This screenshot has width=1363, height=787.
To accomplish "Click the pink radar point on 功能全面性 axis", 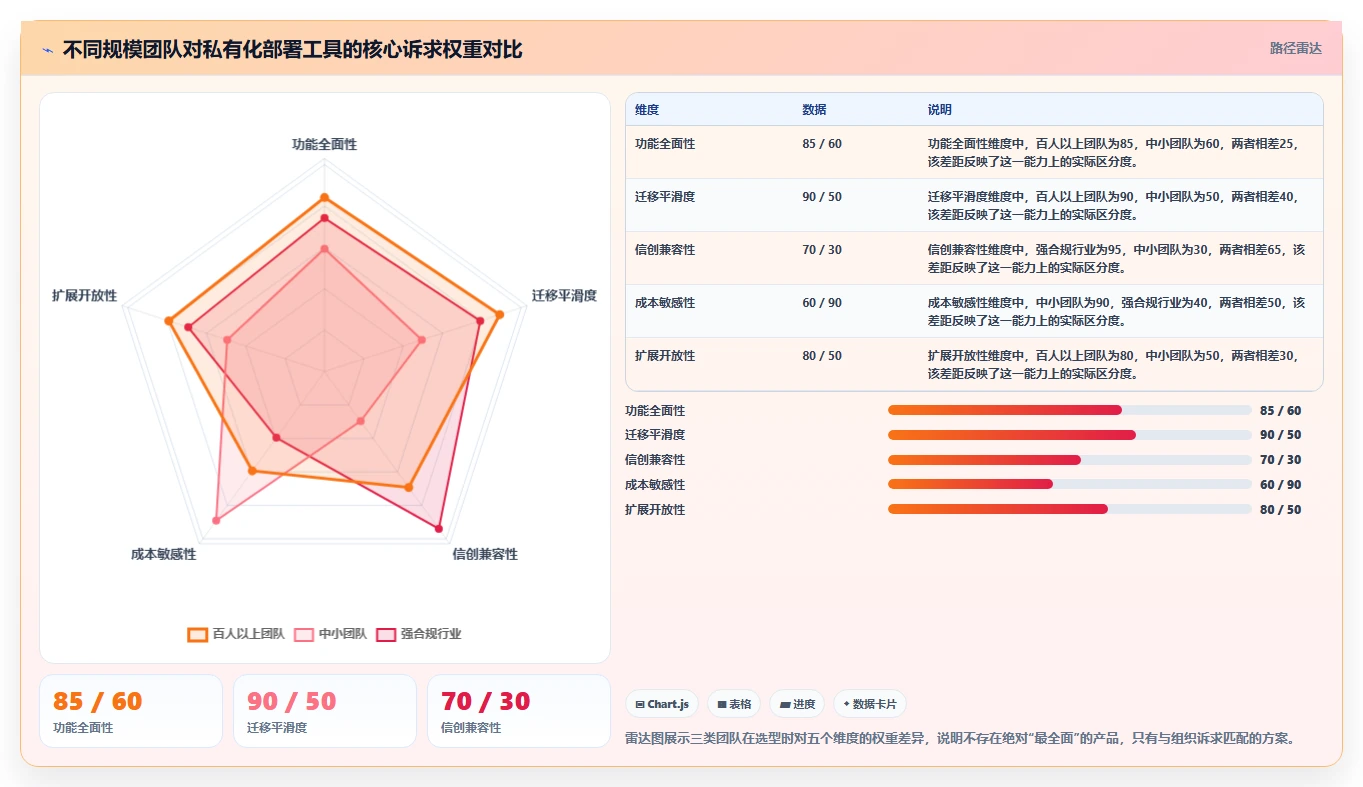I will click(324, 249).
